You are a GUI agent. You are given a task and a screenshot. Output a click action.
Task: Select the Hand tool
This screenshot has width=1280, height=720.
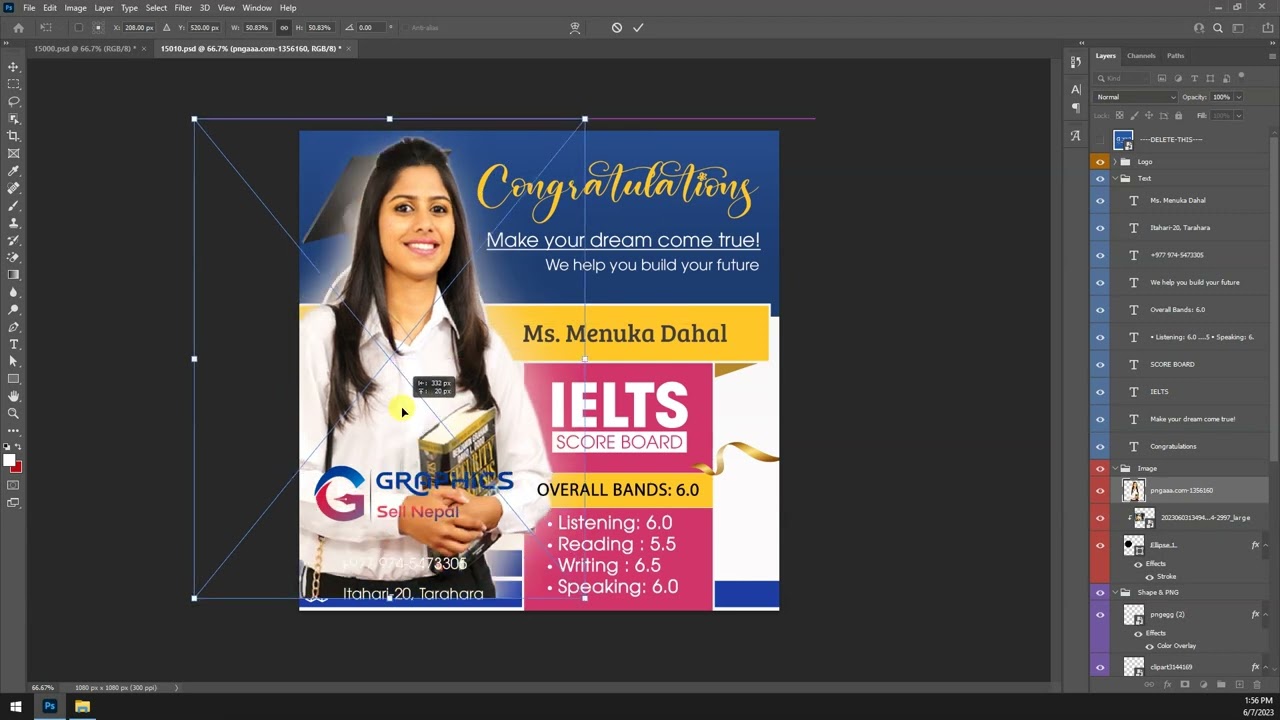click(x=13, y=396)
